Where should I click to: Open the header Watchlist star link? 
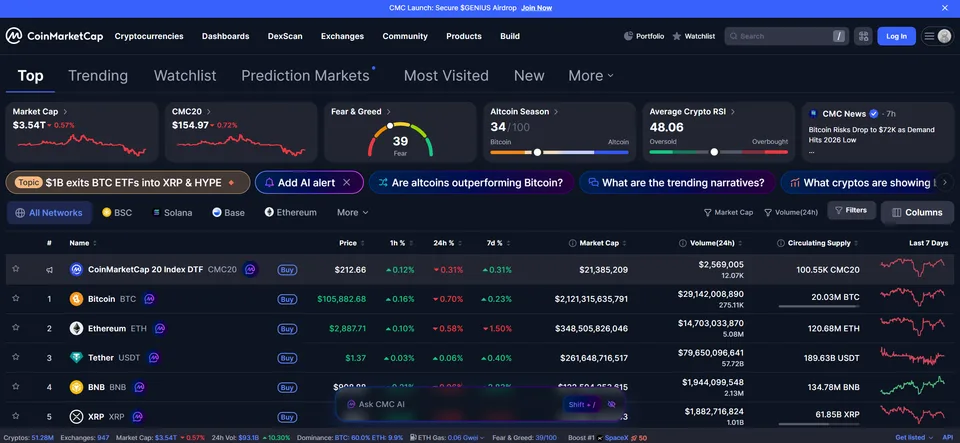tap(694, 36)
